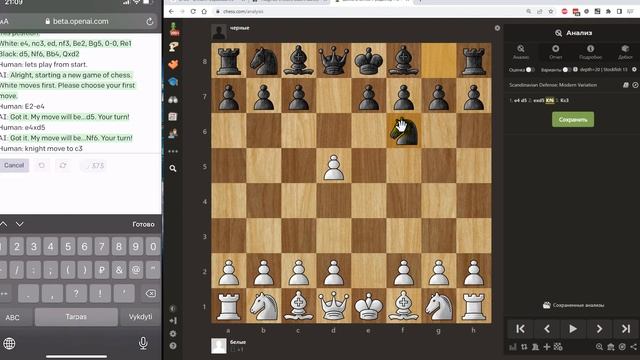Reload the beta.openai.com page in phone browser
Viewport: 640px width, 360px height.
coord(149,21)
